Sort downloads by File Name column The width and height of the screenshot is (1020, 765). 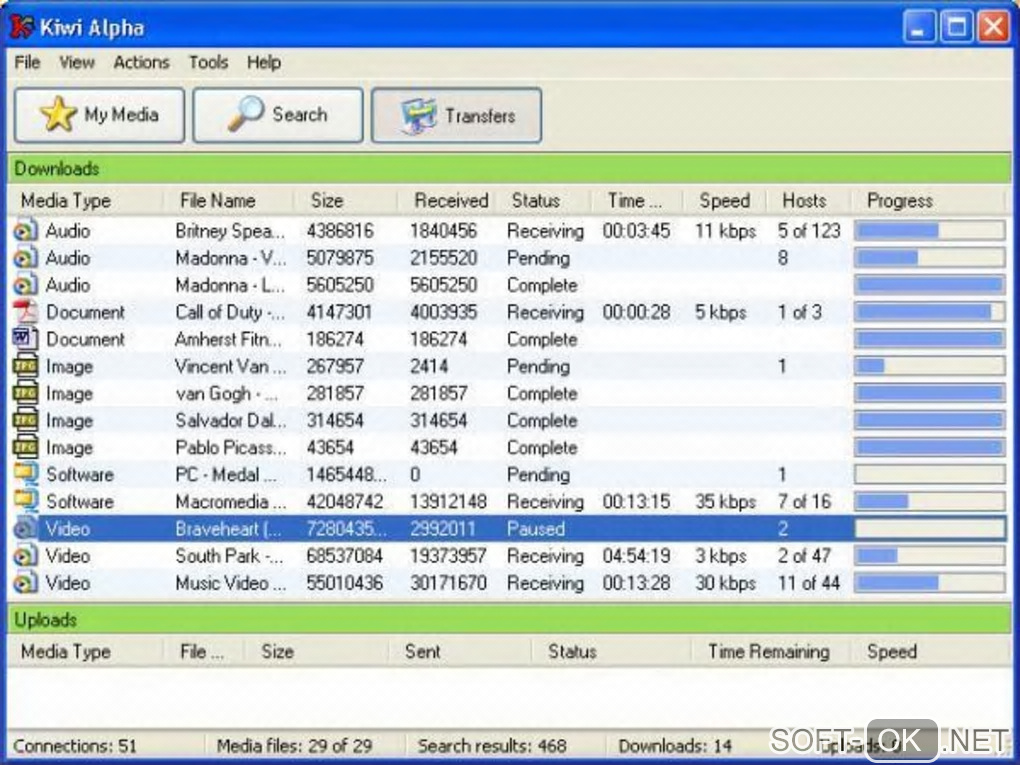[x=228, y=200]
